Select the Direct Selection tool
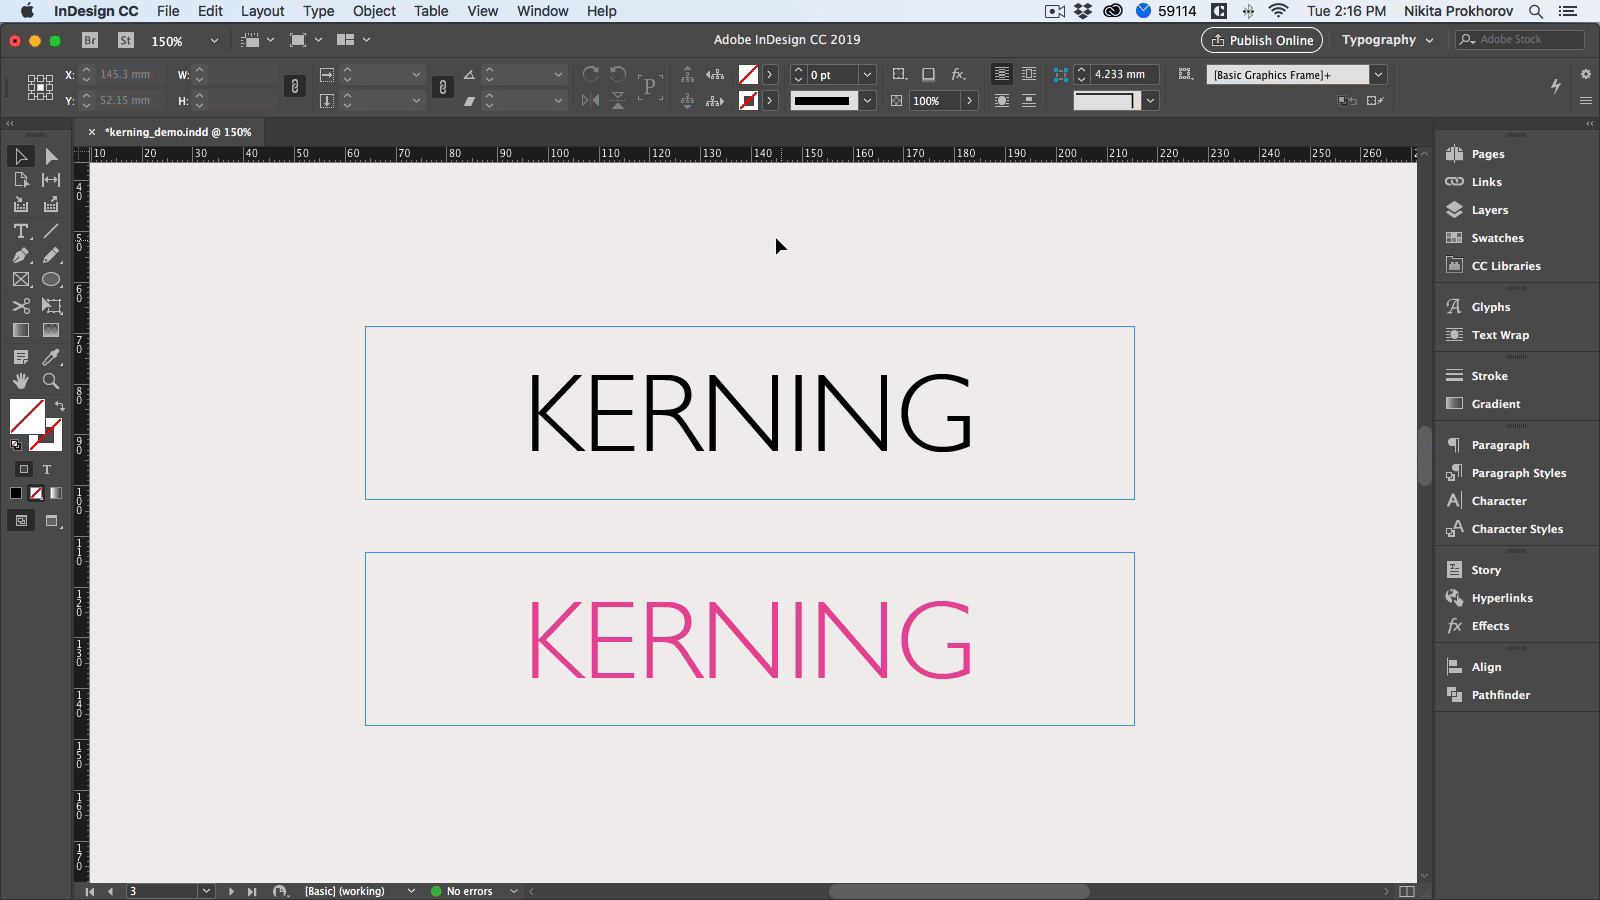The height and width of the screenshot is (900, 1600). 51,156
